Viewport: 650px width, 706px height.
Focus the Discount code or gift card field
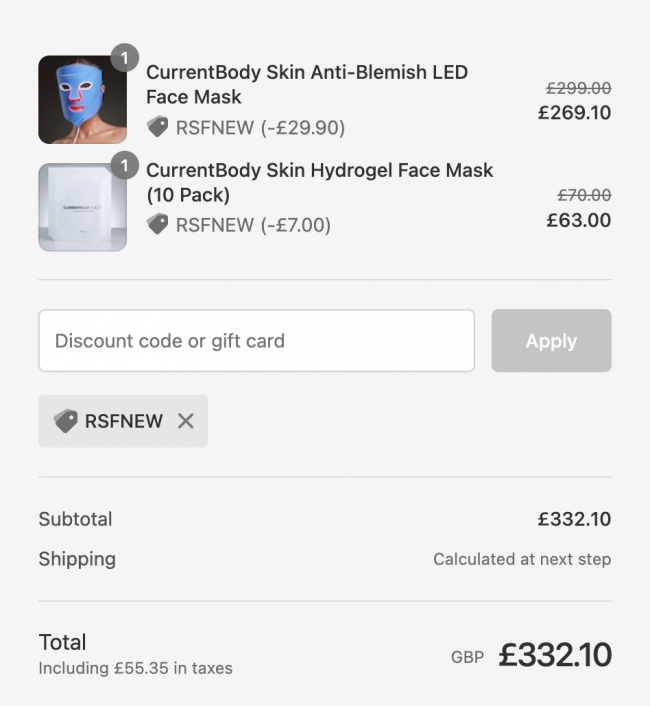256,341
